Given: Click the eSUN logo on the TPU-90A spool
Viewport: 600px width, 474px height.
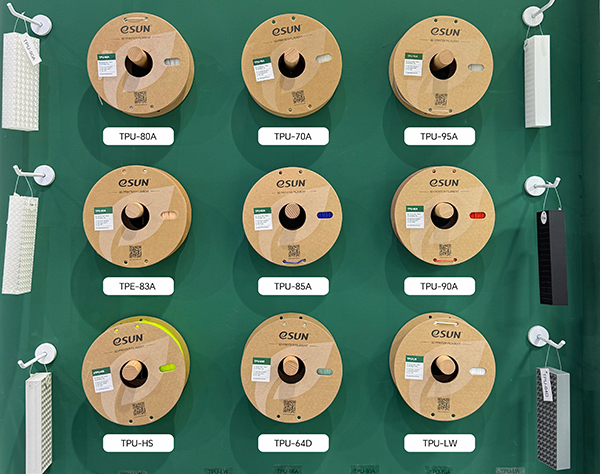Looking at the screenshot, I should coord(444,182).
